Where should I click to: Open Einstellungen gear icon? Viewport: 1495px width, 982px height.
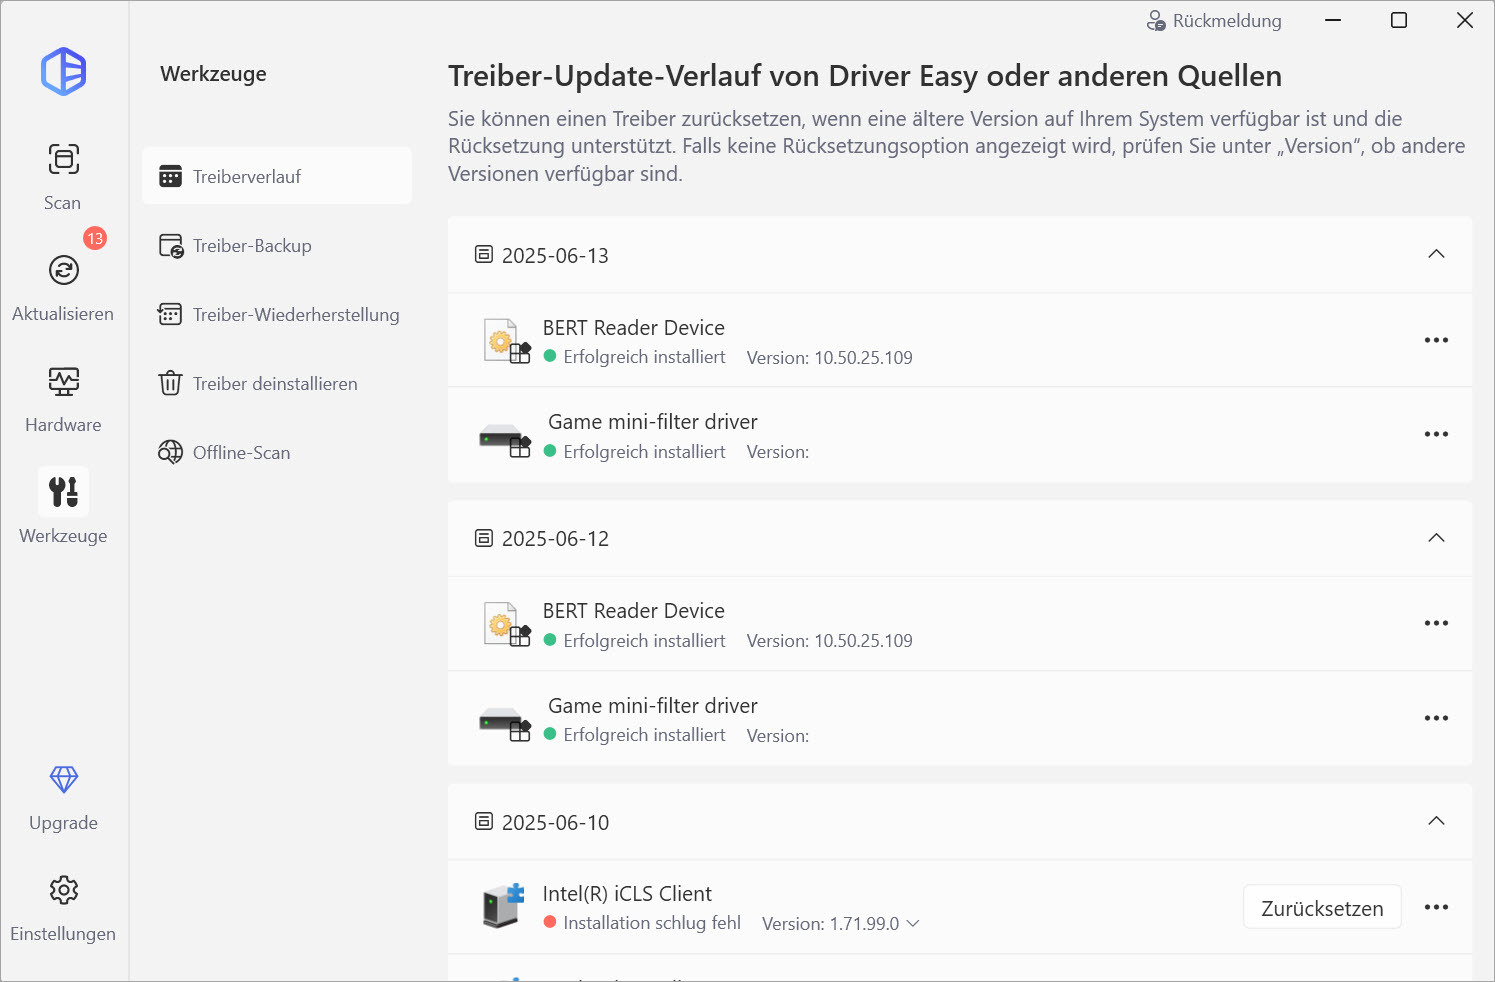pos(64,890)
